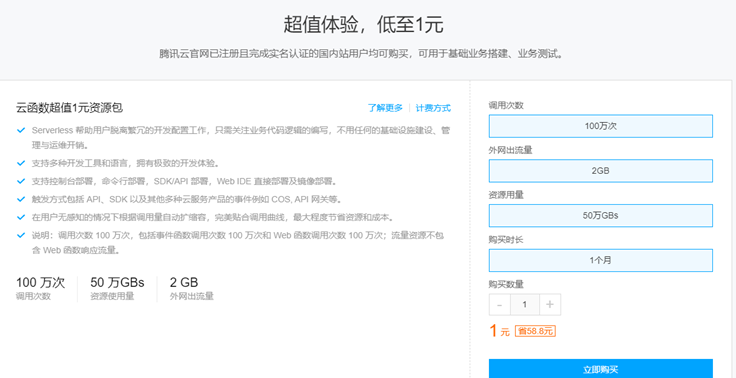Image resolution: width=736 pixels, height=378 pixels.
Task: Click the 外网出流量 label above 2GB
Action: click(510, 150)
